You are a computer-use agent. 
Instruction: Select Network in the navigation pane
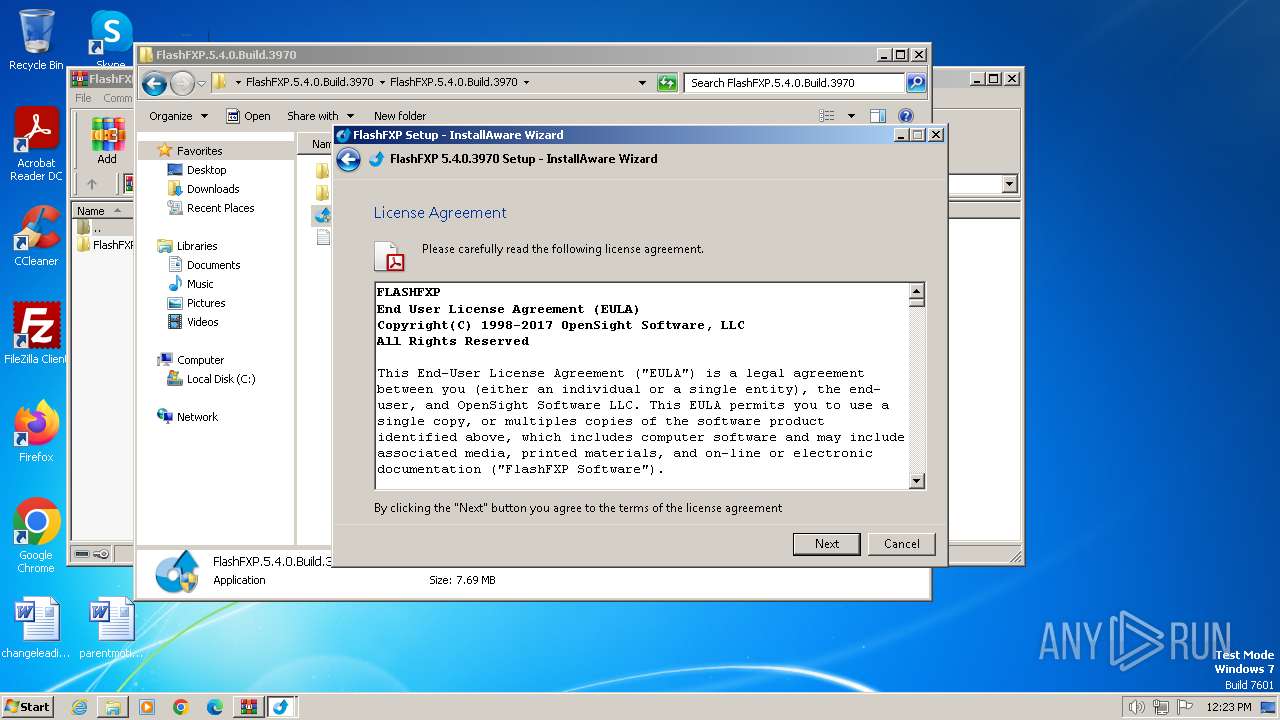(x=197, y=417)
